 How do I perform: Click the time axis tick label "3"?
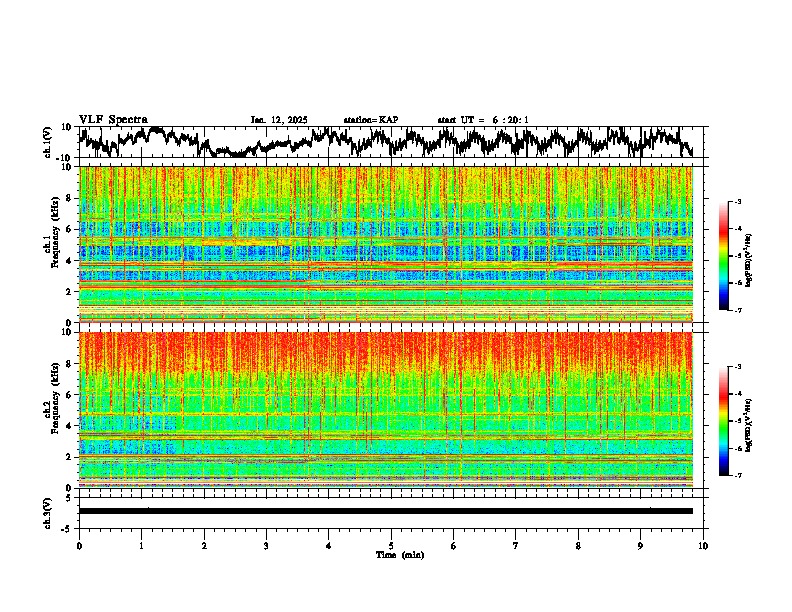(266, 546)
